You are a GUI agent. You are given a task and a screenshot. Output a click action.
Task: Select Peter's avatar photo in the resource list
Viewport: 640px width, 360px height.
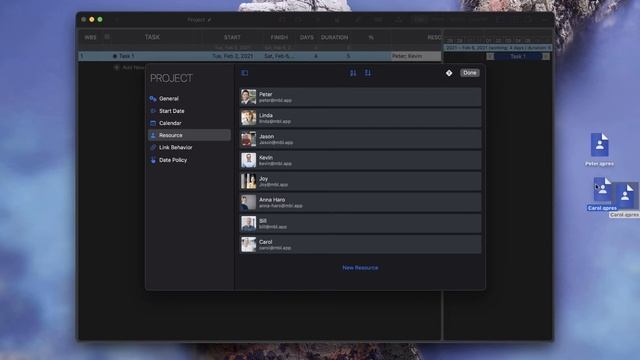(x=248, y=97)
